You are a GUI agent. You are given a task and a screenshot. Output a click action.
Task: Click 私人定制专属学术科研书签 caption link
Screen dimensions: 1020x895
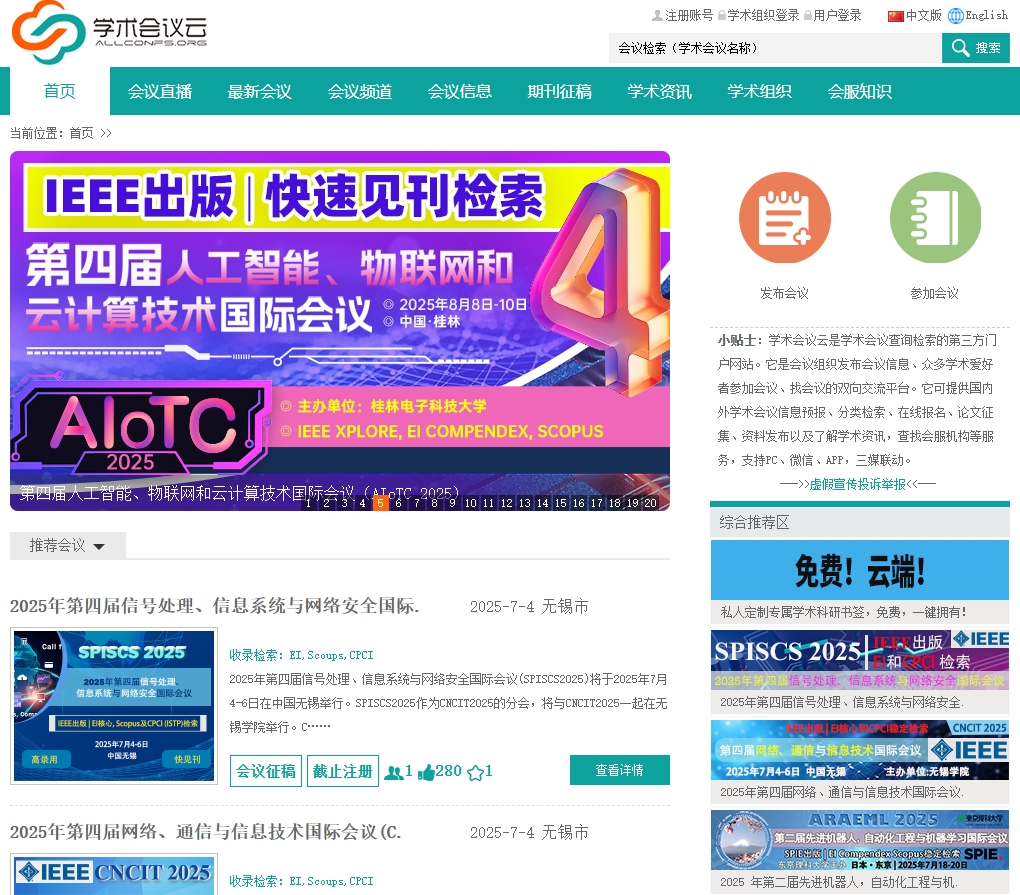pos(843,612)
